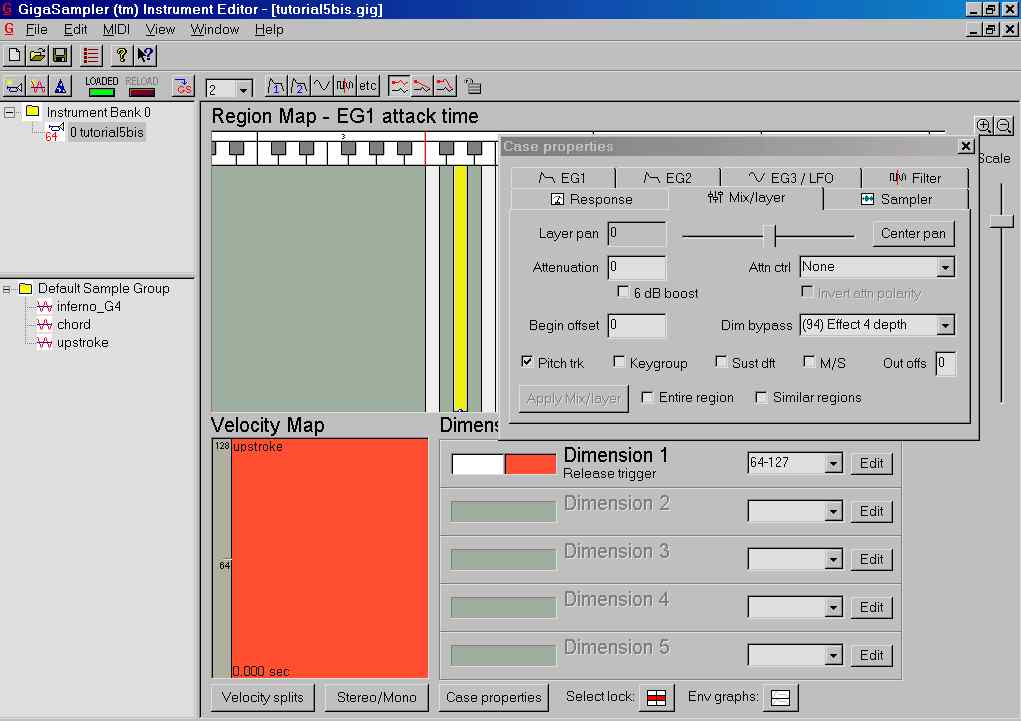The image size is (1021, 721).
Task: Check the M/S checkbox
Action: pyautogui.click(x=808, y=361)
